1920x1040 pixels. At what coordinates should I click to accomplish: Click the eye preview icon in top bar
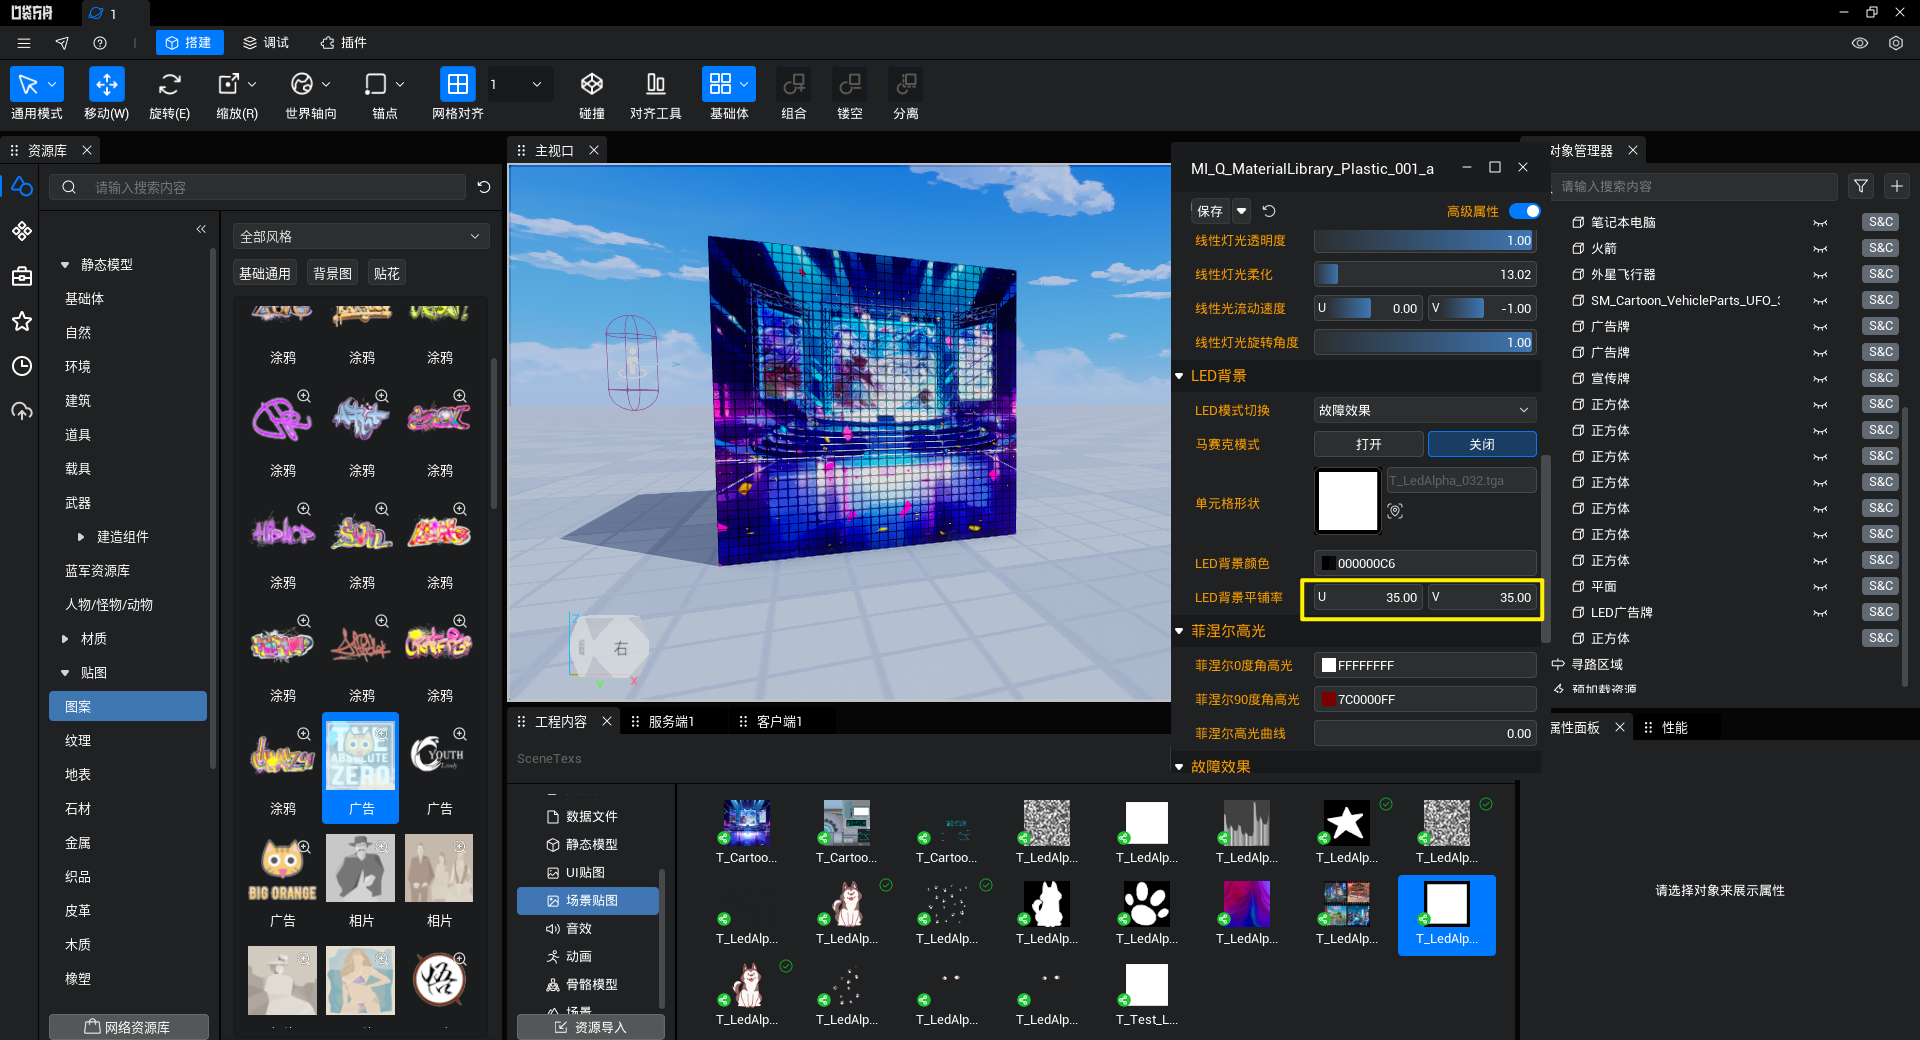[1860, 43]
